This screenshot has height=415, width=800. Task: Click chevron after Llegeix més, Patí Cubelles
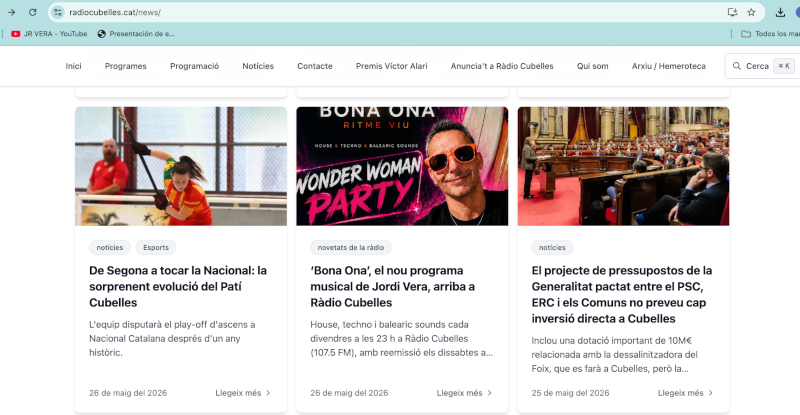pyautogui.click(x=268, y=393)
